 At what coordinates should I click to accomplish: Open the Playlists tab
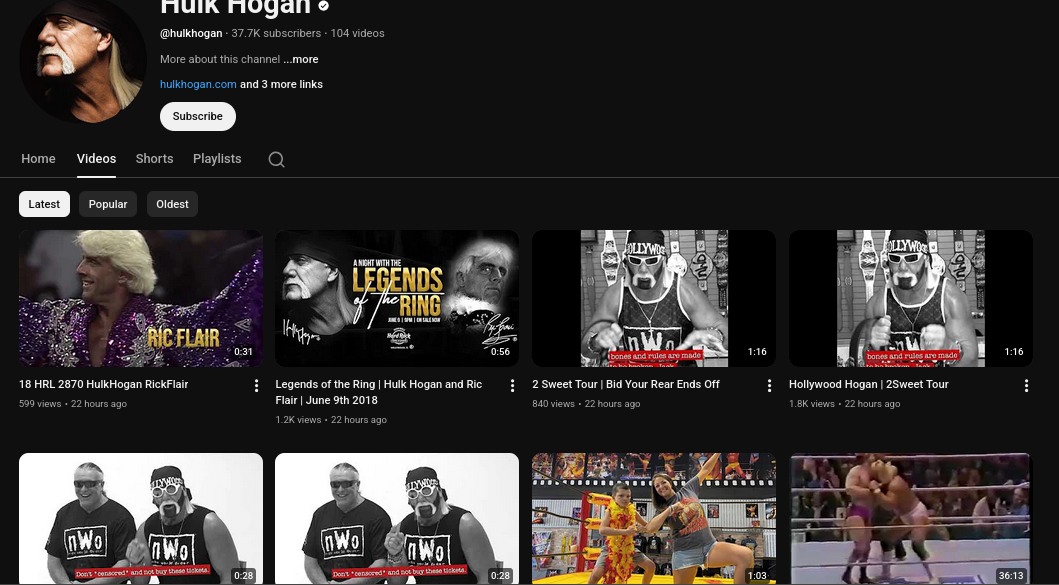pos(217,159)
